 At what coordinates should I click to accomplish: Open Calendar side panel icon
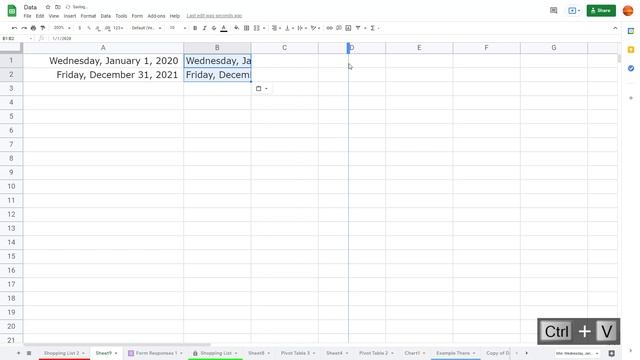(x=631, y=31)
